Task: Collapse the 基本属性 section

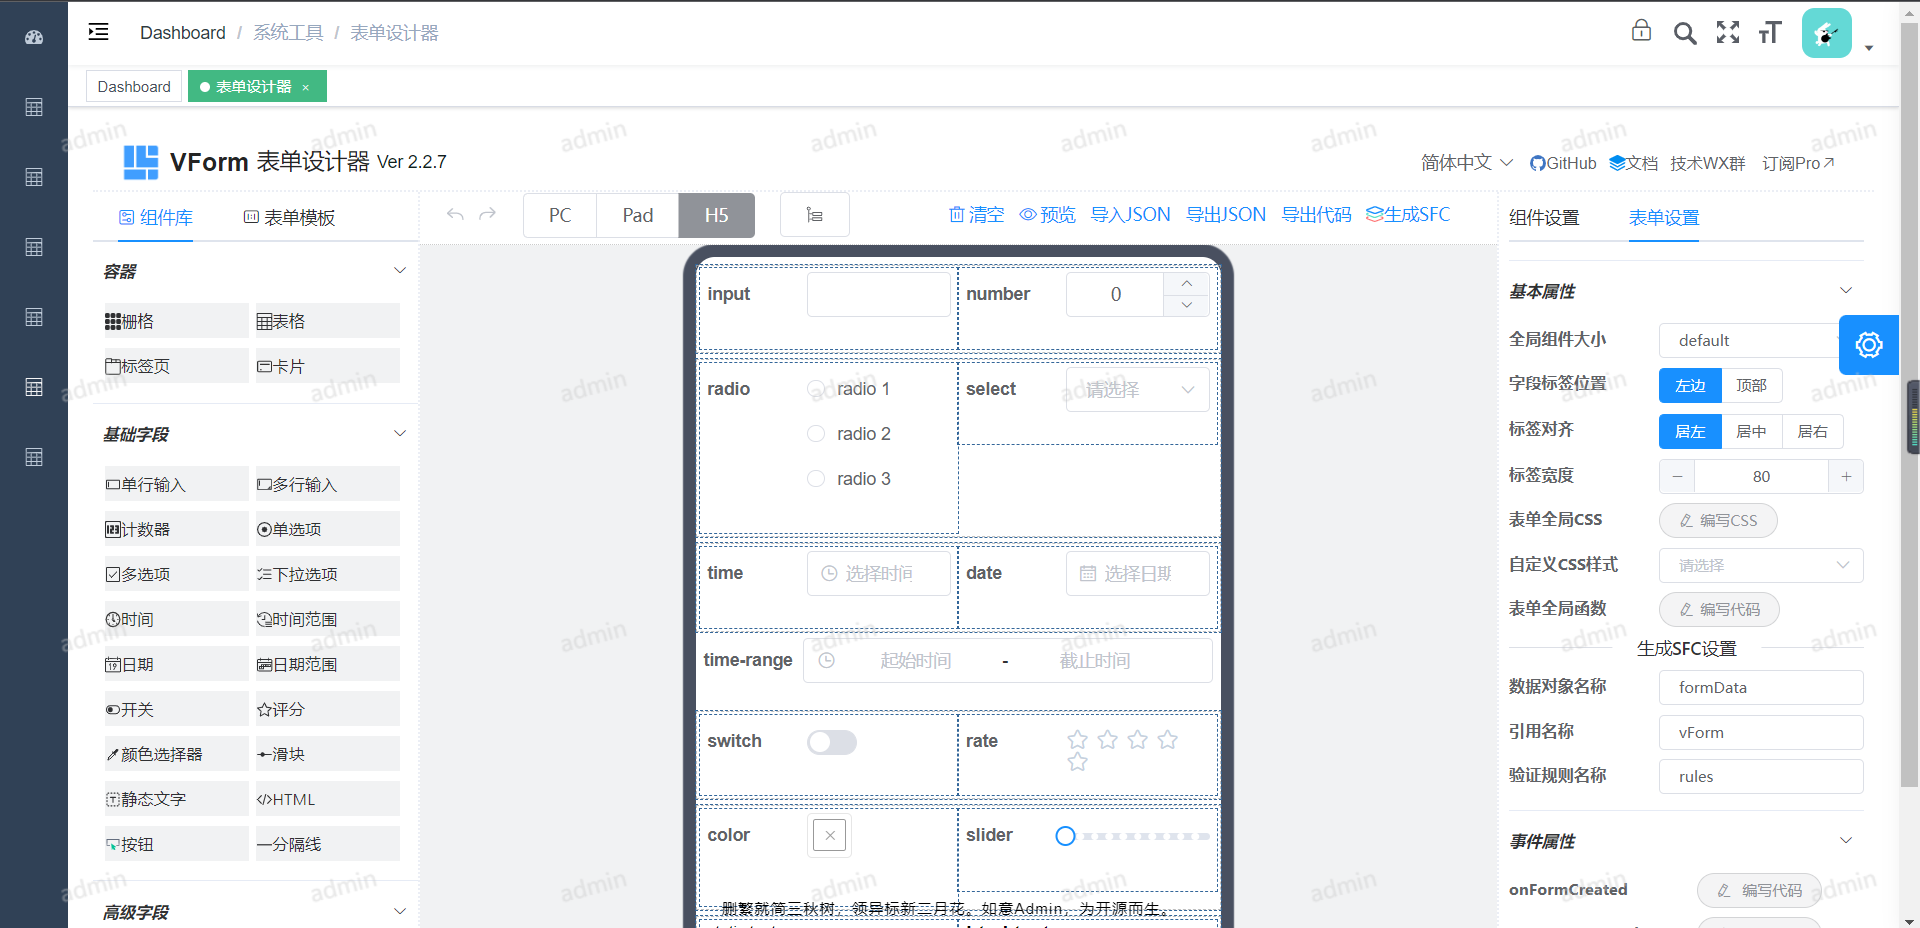Action: click(x=1846, y=291)
